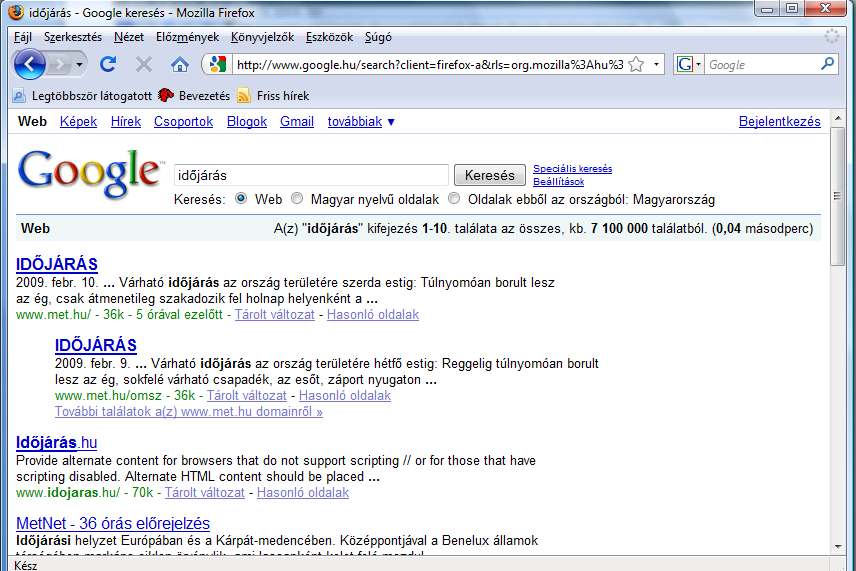The height and width of the screenshot is (571, 856).
Task: Open Tárolt változat for idojaras.hu result
Action: [205, 492]
